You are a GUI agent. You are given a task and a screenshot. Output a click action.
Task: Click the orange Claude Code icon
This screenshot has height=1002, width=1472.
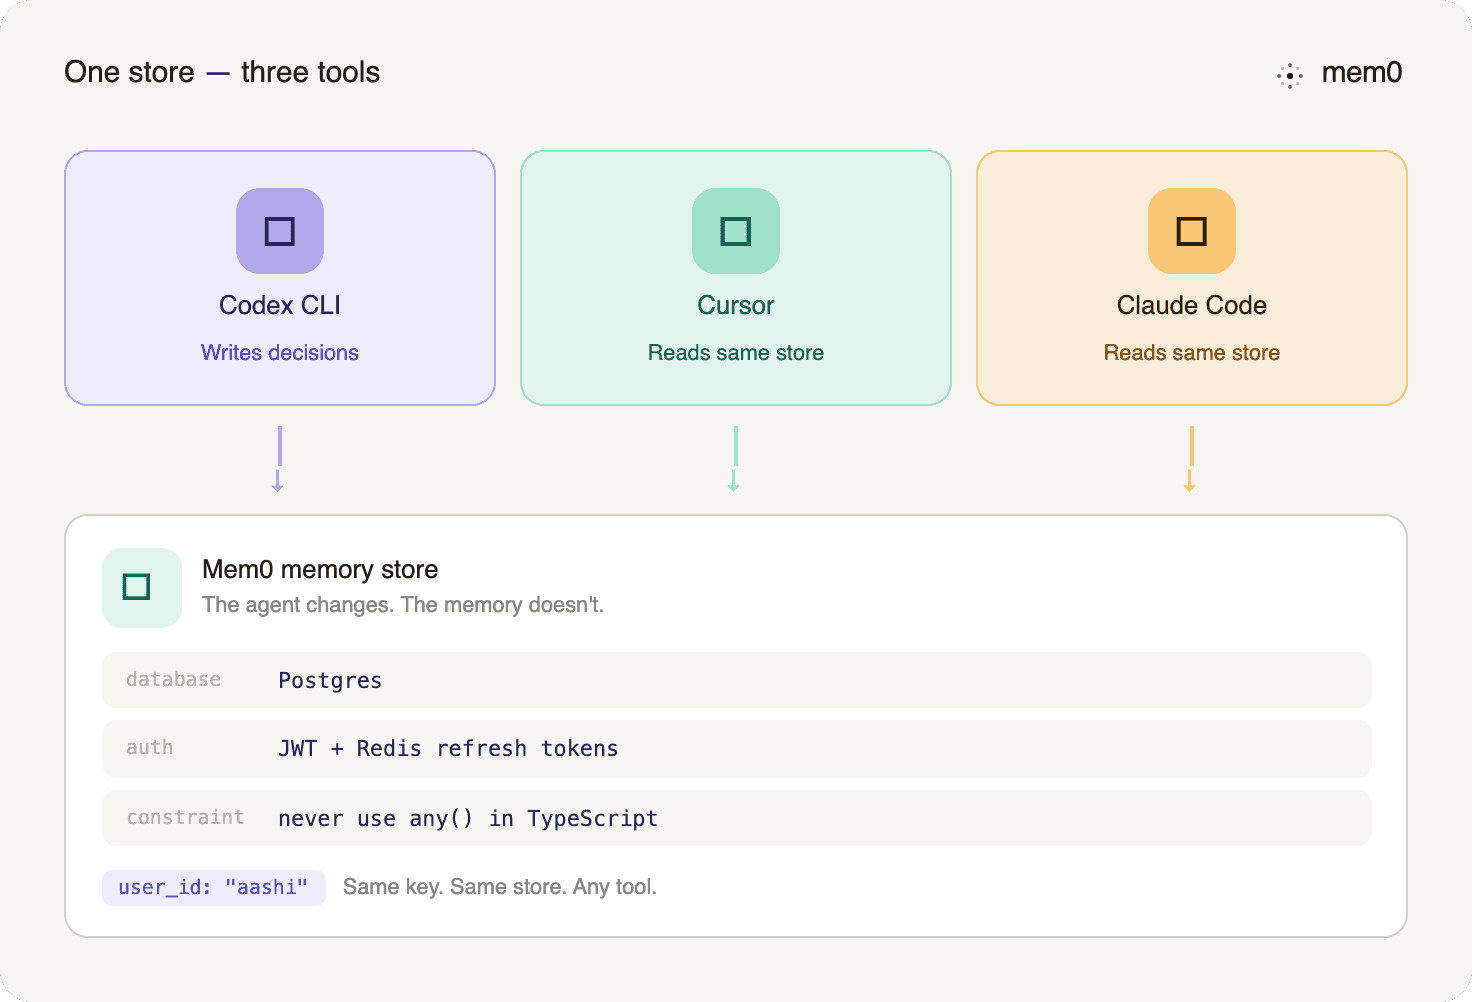[x=1192, y=231]
